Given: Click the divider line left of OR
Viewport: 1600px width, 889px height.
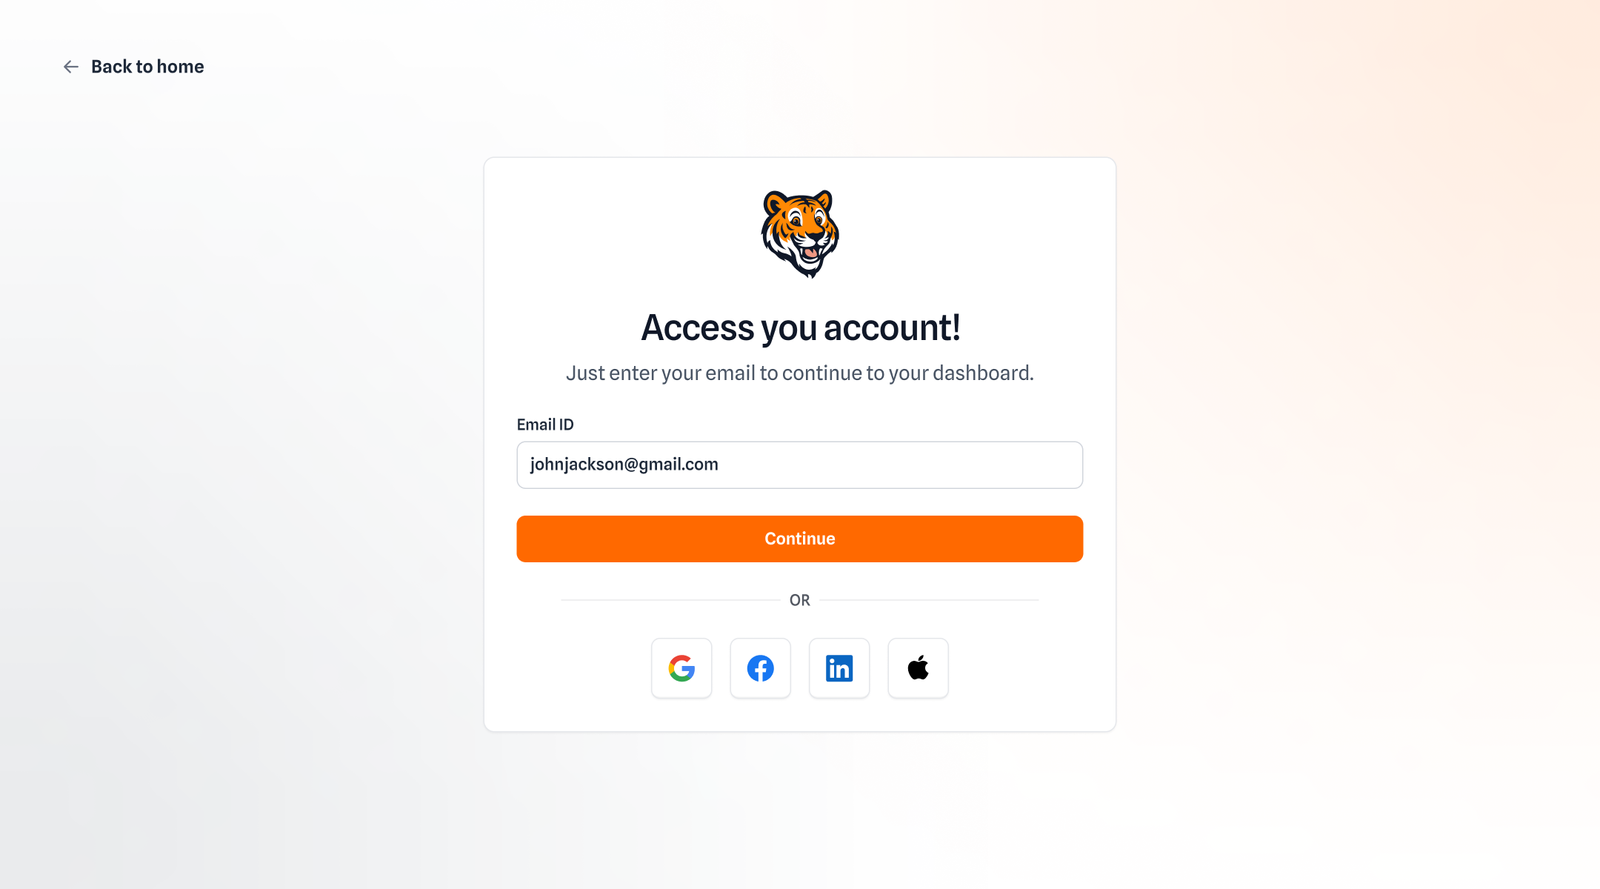Looking at the screenshot, I should [x=670, y=600].
